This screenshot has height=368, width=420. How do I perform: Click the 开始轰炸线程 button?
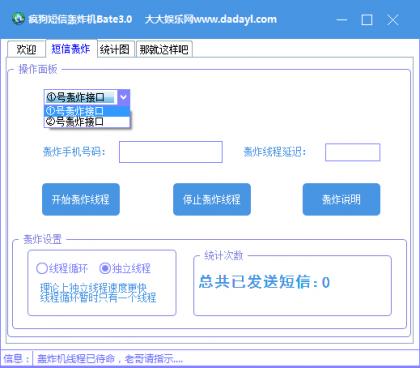click(x=81, y=199)
